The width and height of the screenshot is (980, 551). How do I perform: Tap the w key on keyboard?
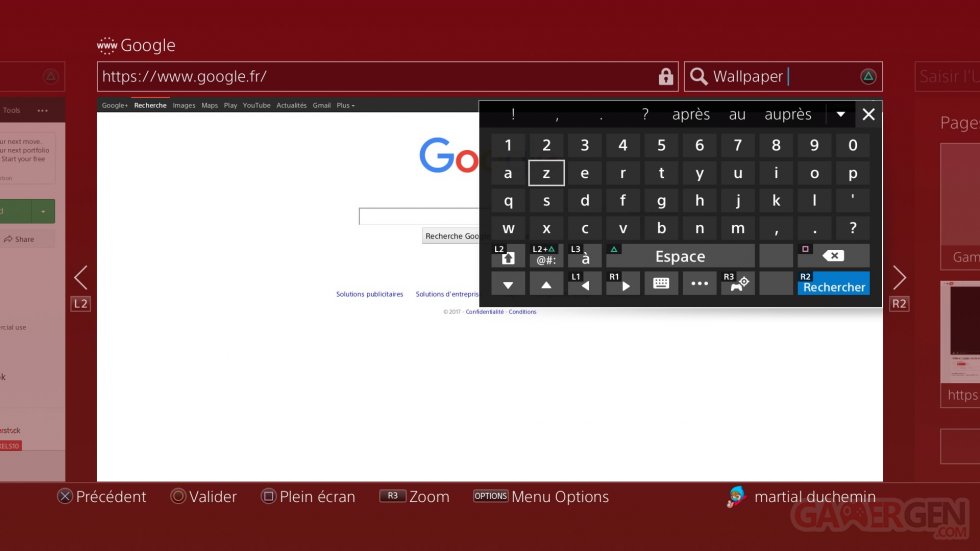tap(508, 228)
